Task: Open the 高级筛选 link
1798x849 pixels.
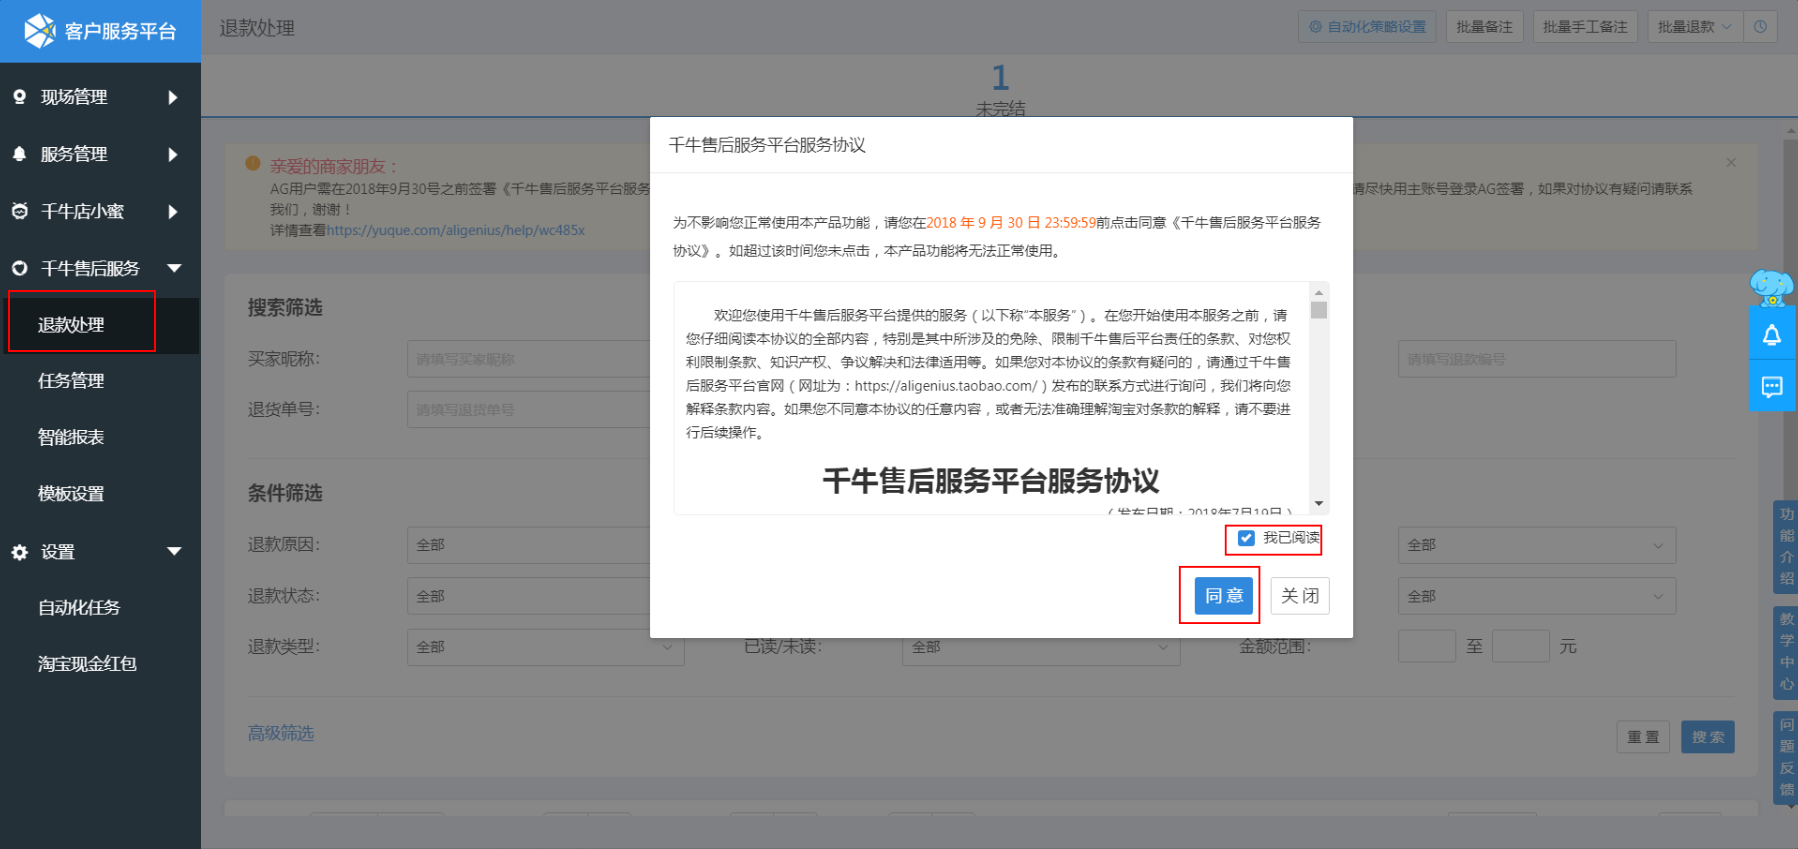Action: 281,733
